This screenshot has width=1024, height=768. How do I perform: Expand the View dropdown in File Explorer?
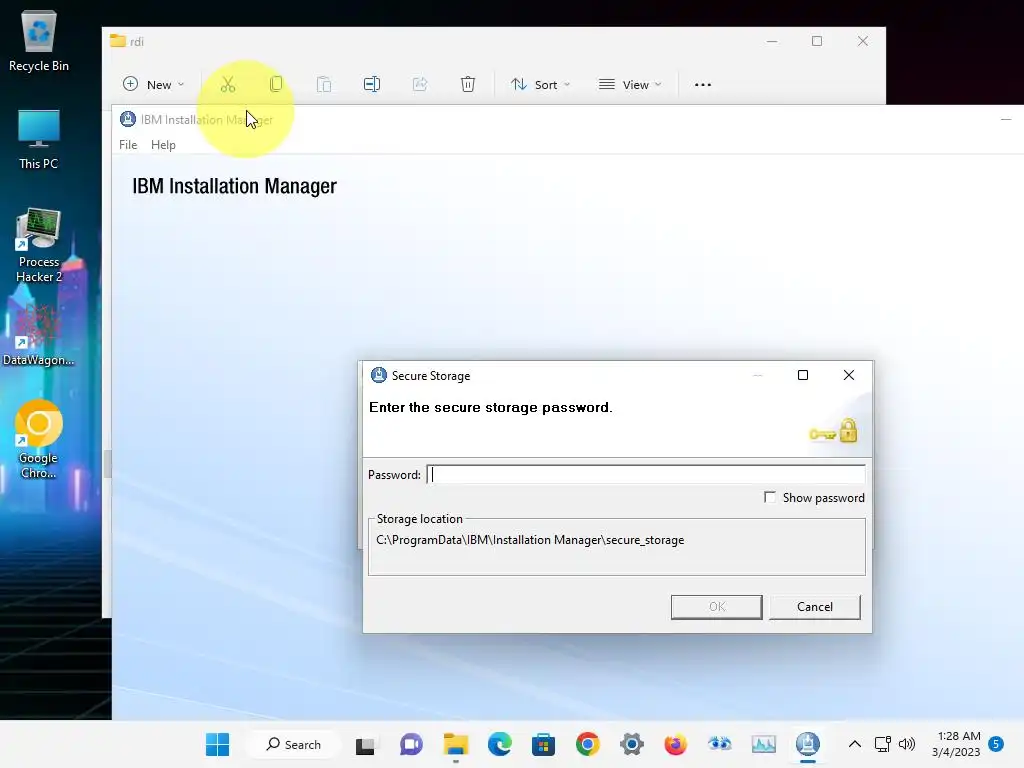coord(630,84)
